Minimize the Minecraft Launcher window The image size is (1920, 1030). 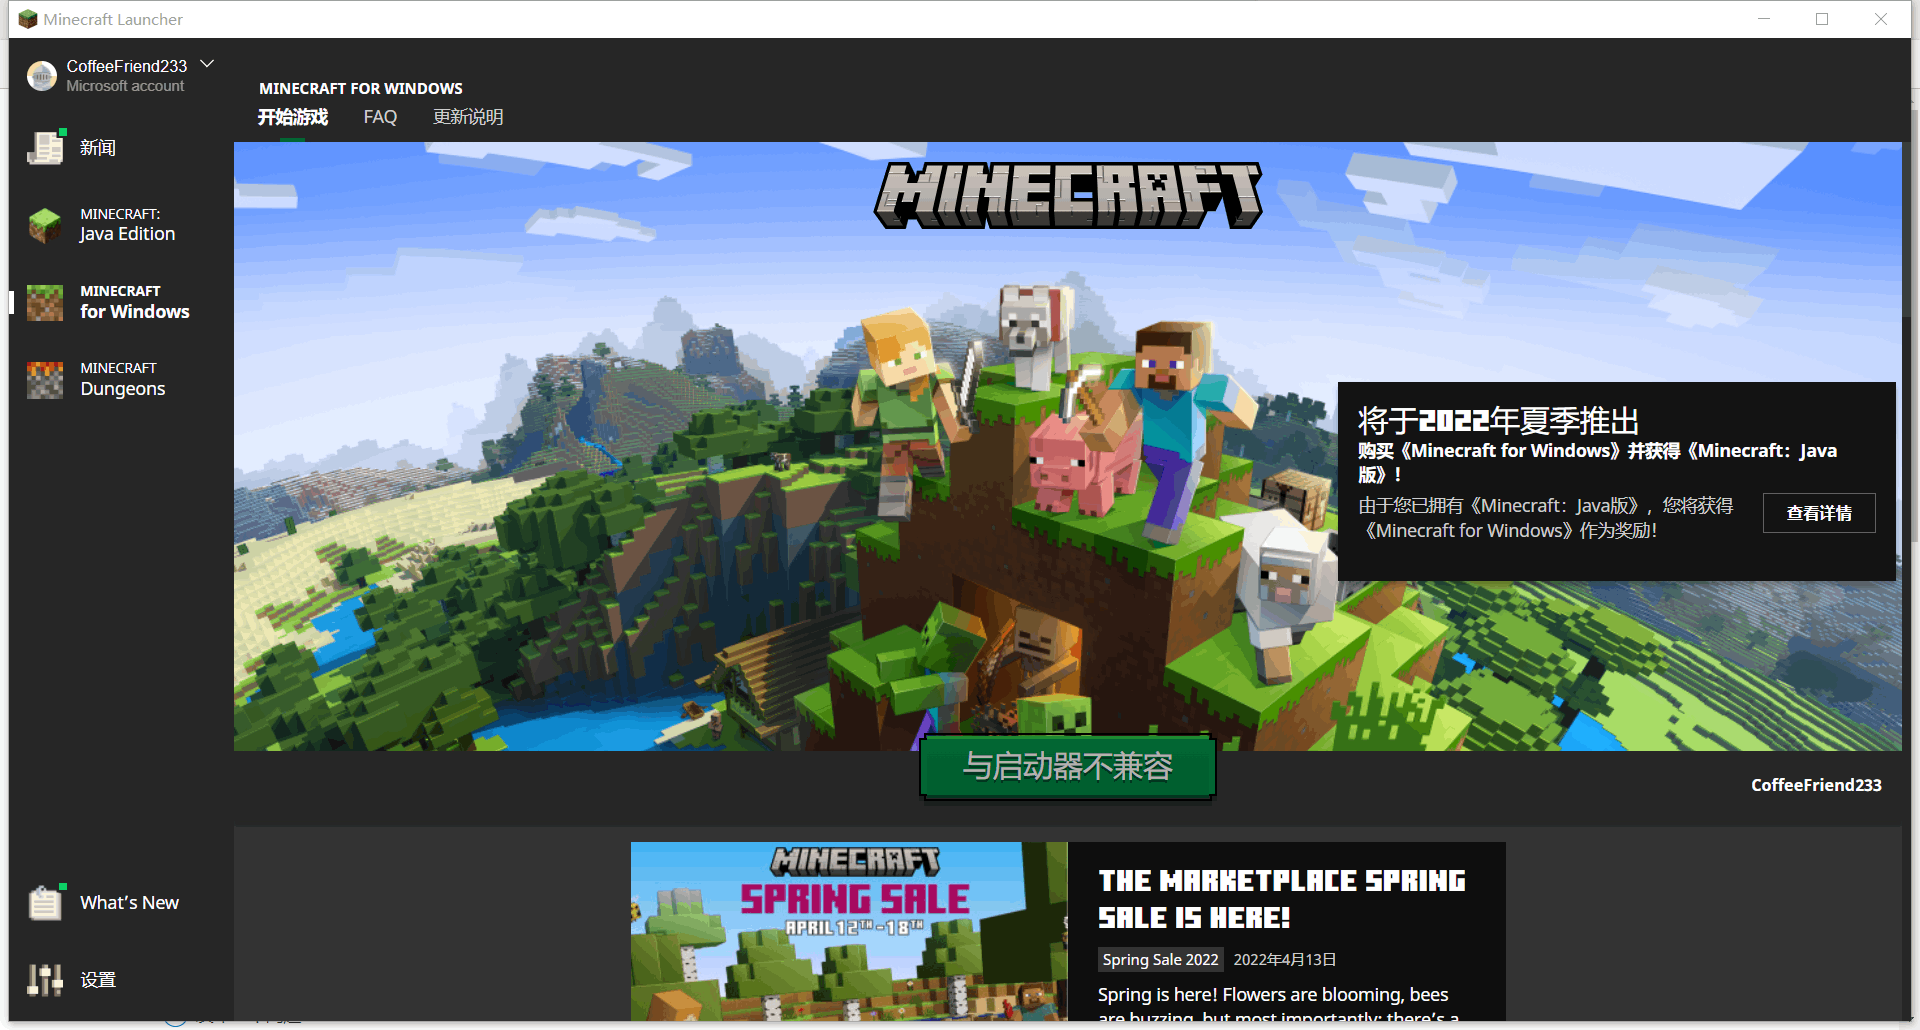coord(1764,19)
